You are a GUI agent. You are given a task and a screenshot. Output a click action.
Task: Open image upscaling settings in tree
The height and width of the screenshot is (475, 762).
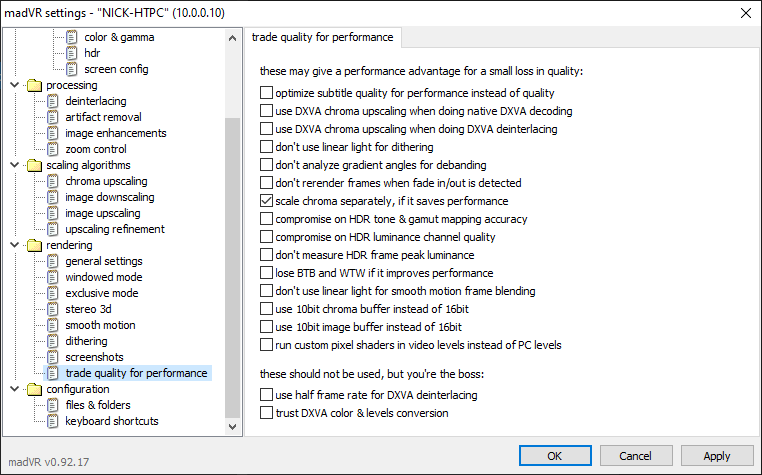[103, 213]
